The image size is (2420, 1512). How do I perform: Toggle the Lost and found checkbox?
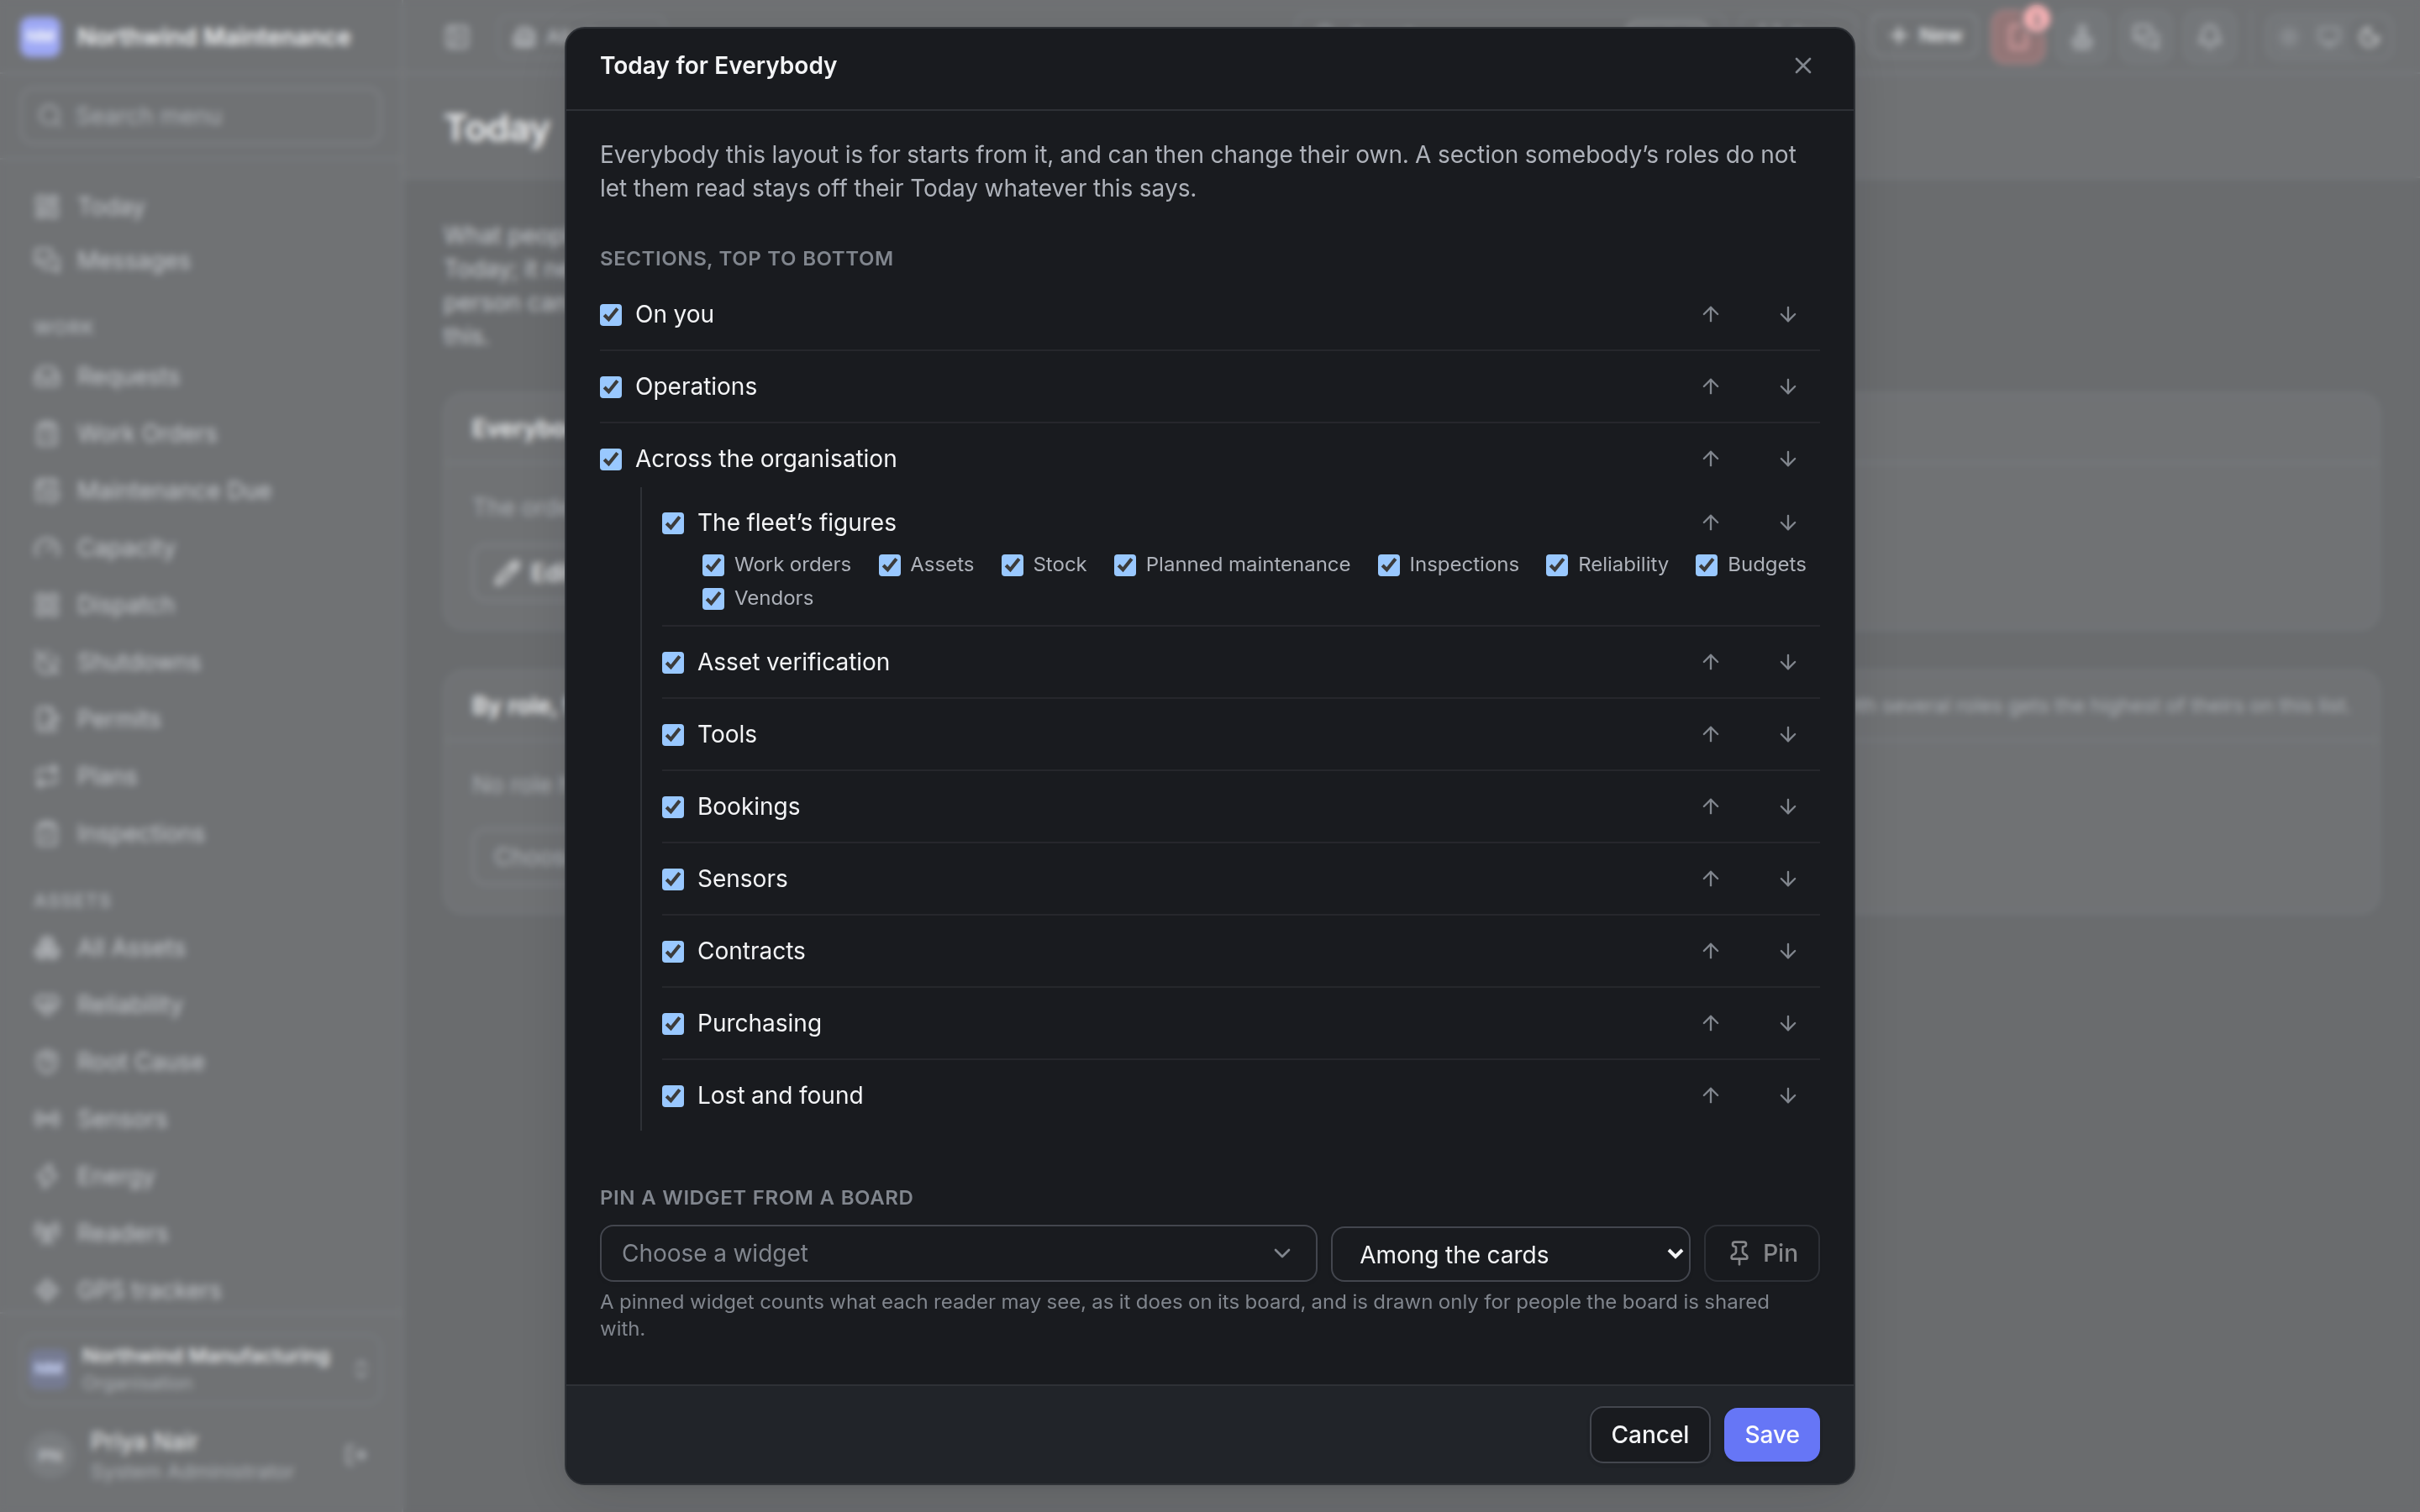(x=673, y=1096)
